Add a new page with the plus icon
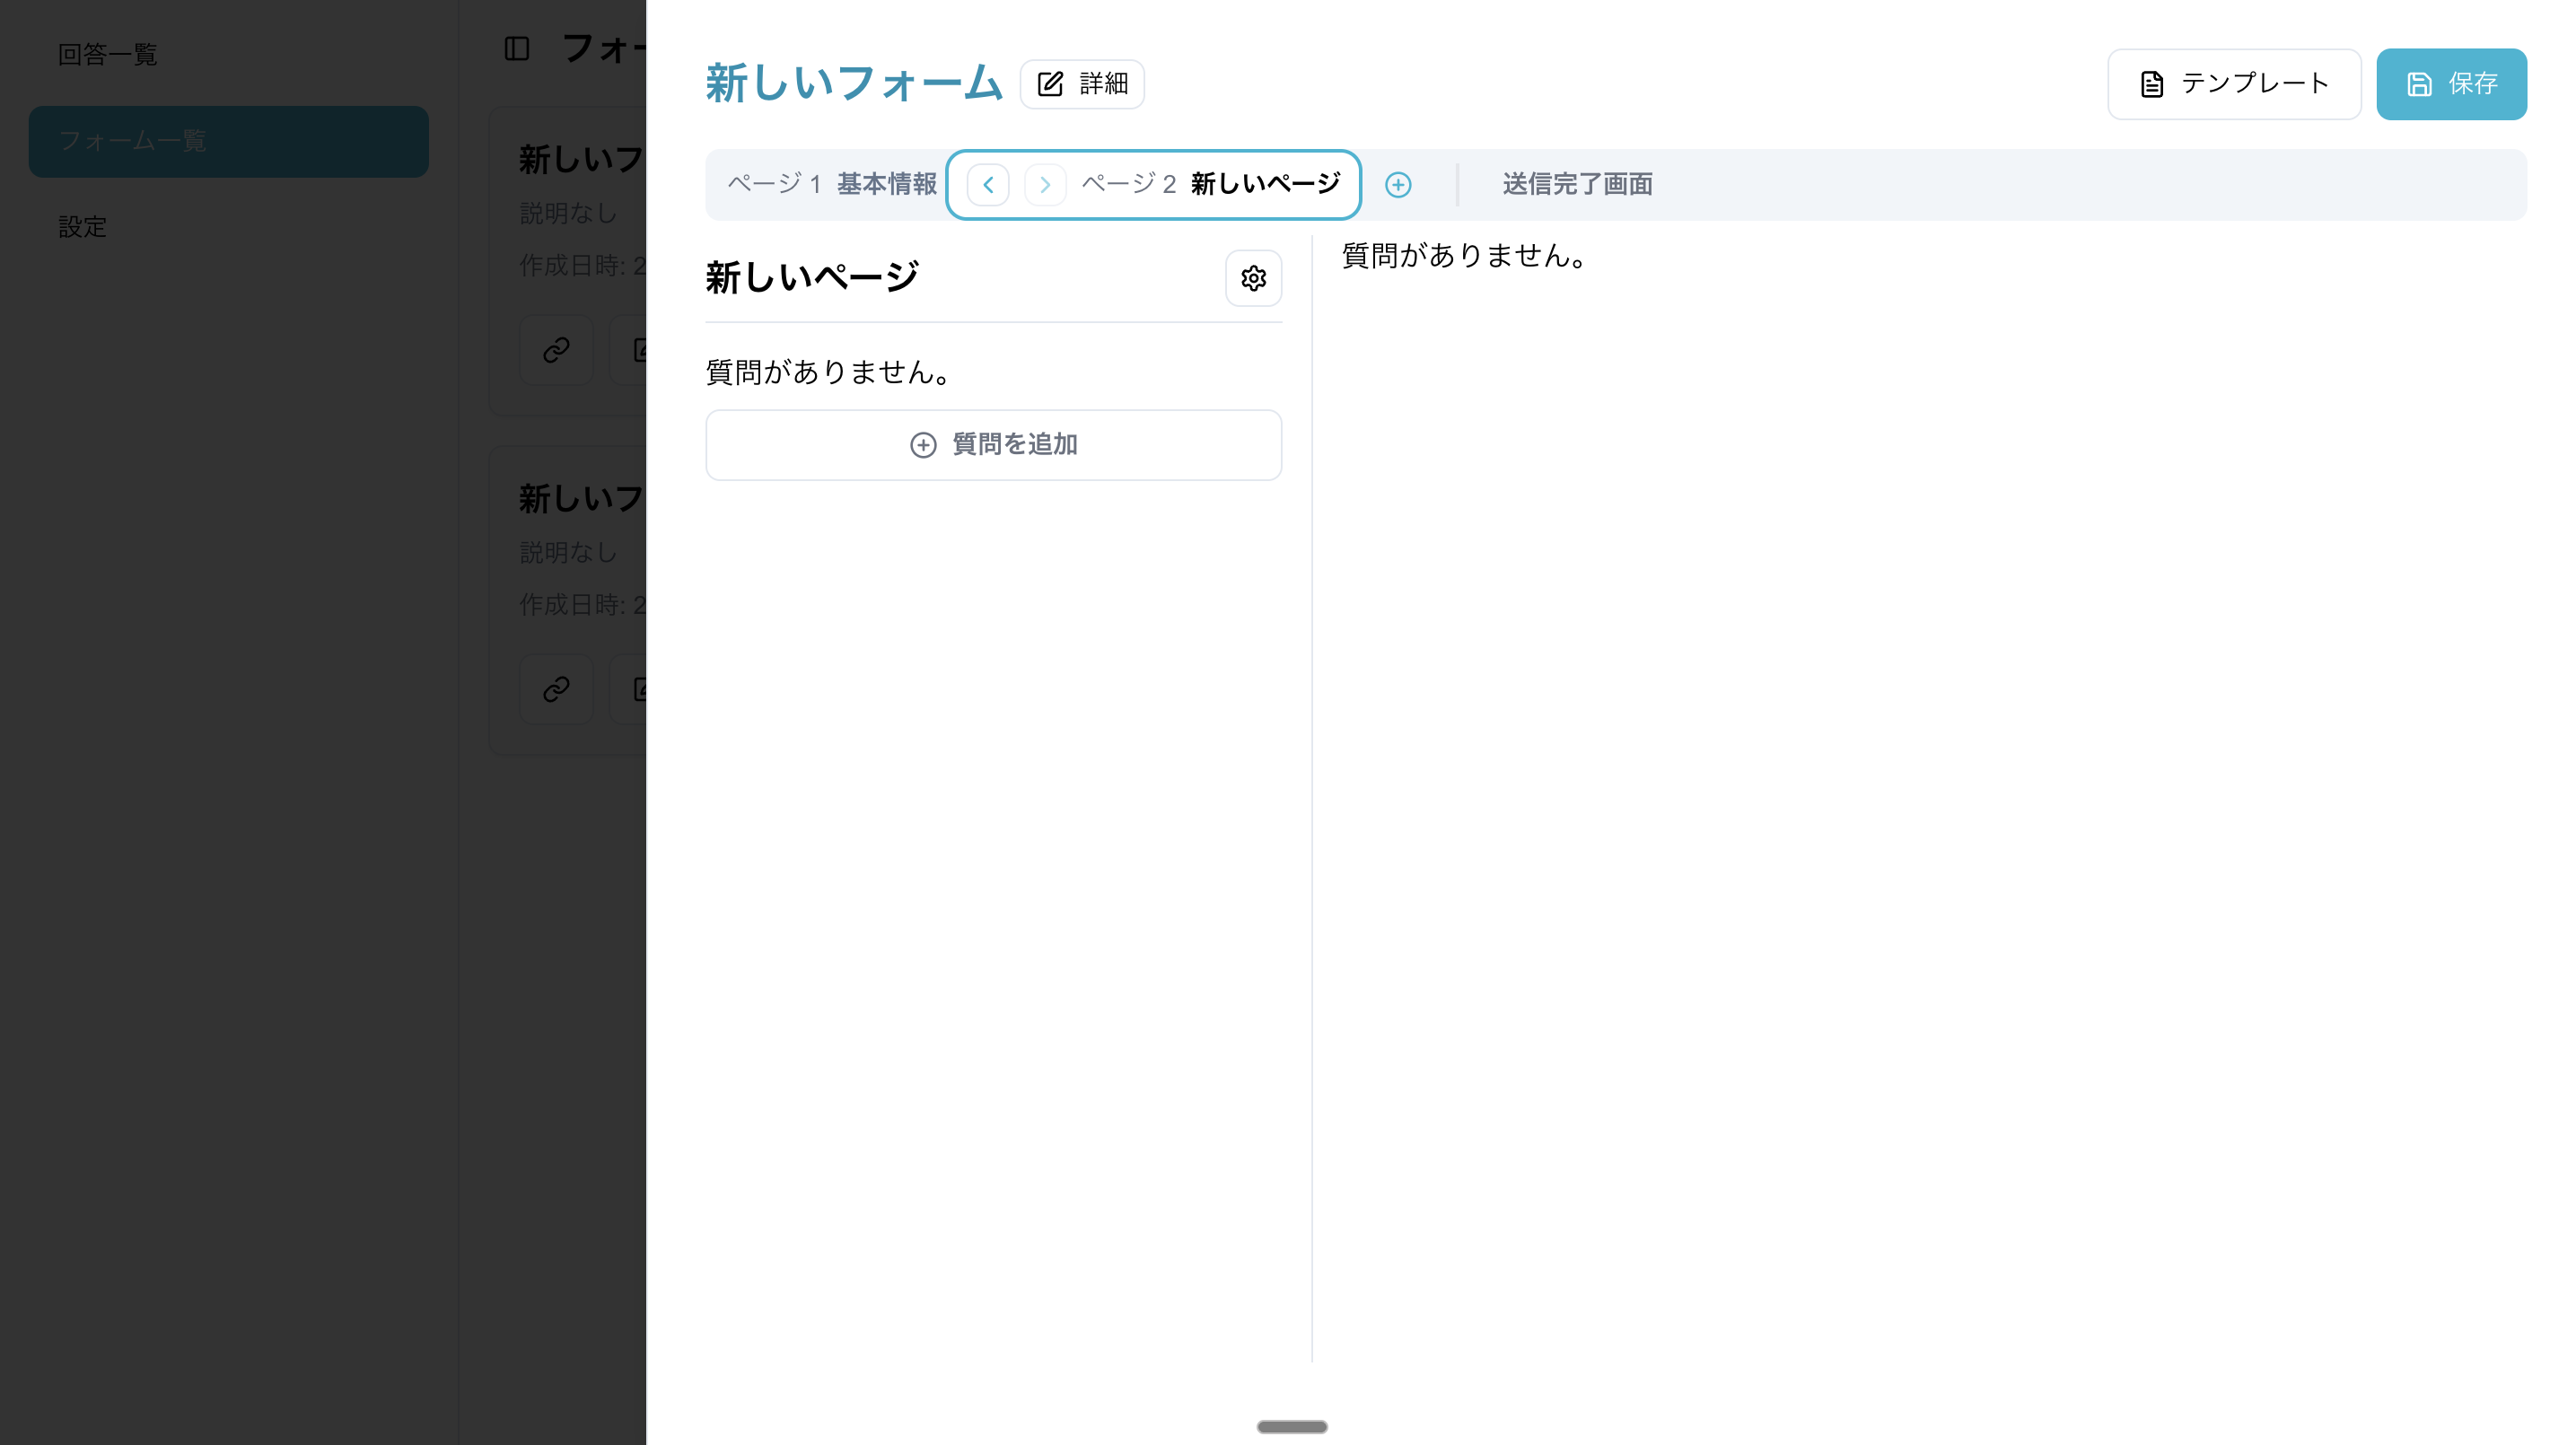2576x1445 pixels. coord(1397,185)
